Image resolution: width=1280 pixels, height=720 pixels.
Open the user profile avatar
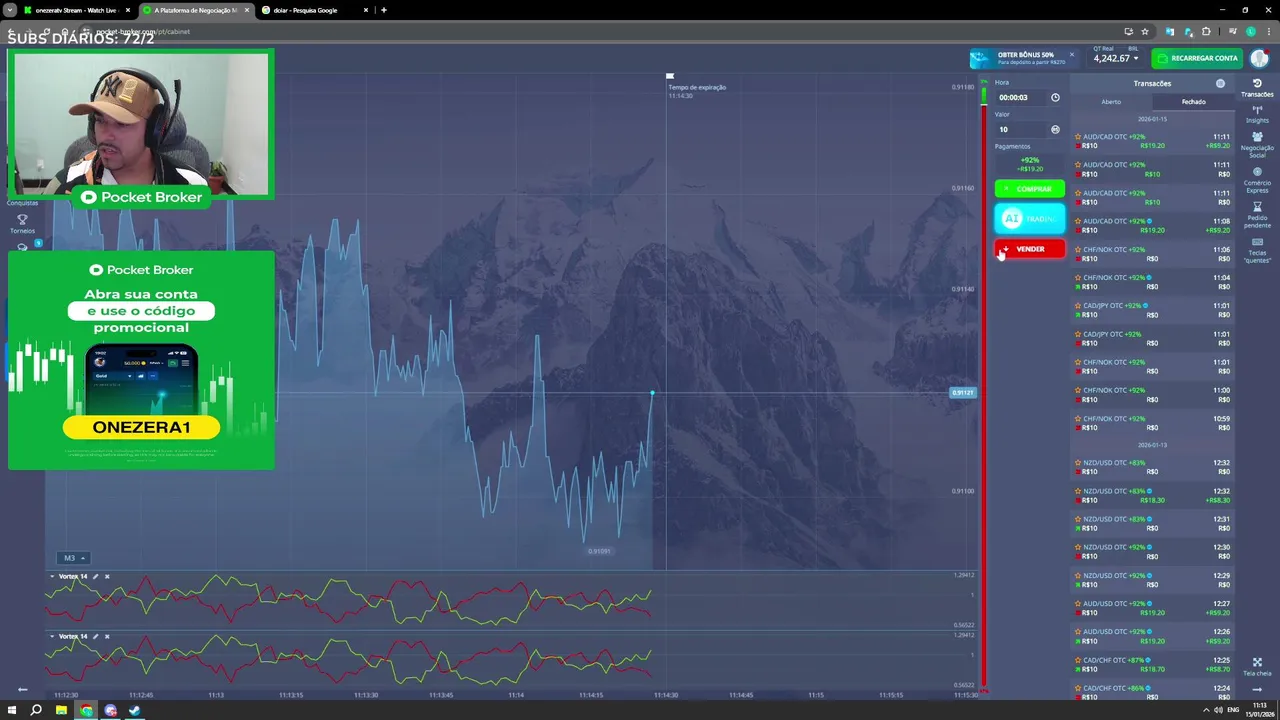[x=1259, y=58]
